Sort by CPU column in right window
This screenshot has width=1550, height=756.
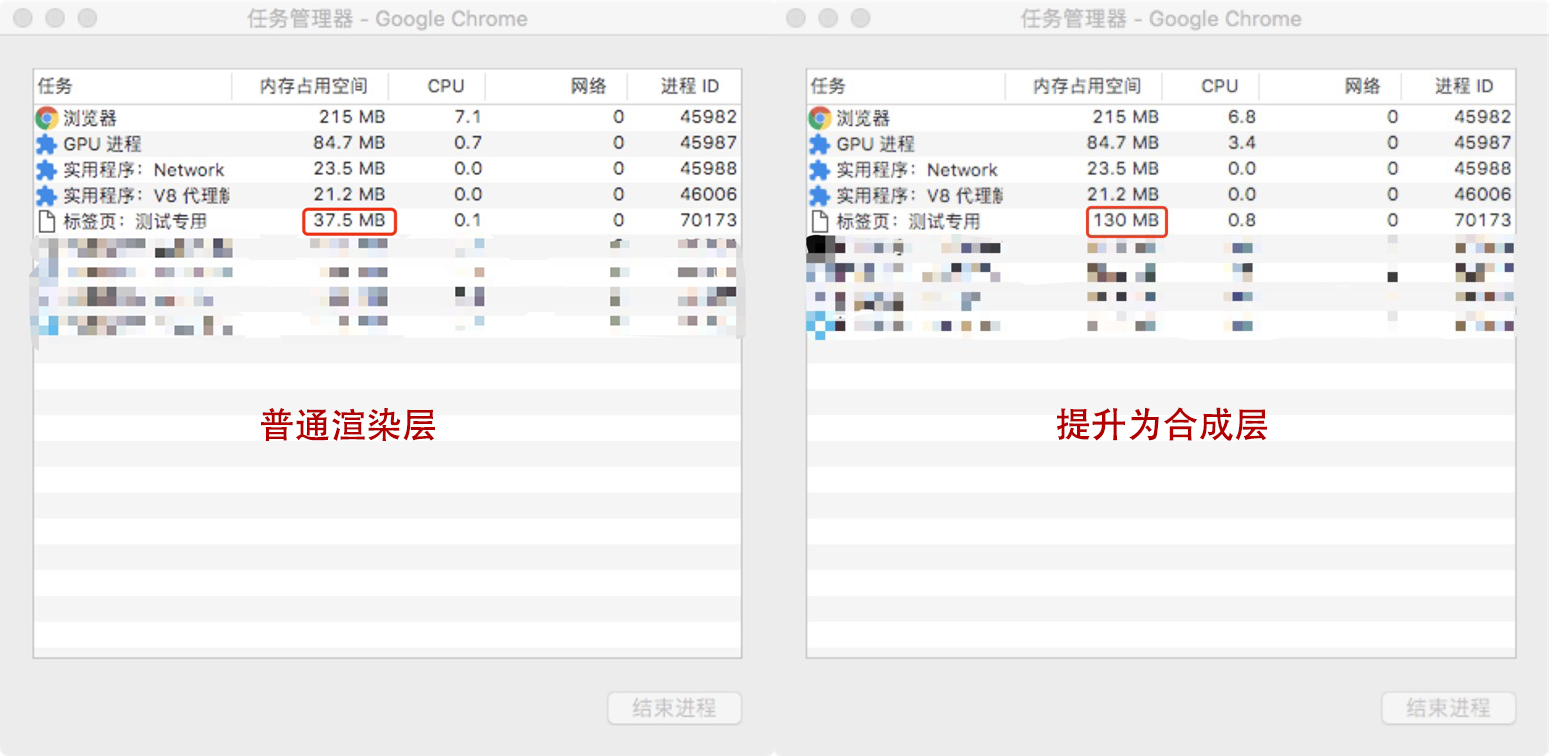tap(1212, 86)
